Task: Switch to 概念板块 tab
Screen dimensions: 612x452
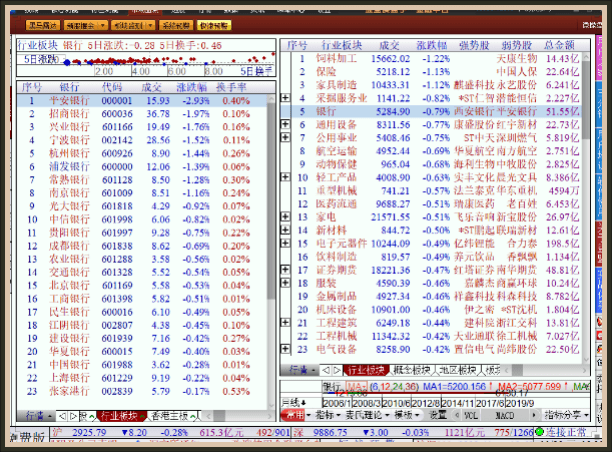Action: click(413, 370)
